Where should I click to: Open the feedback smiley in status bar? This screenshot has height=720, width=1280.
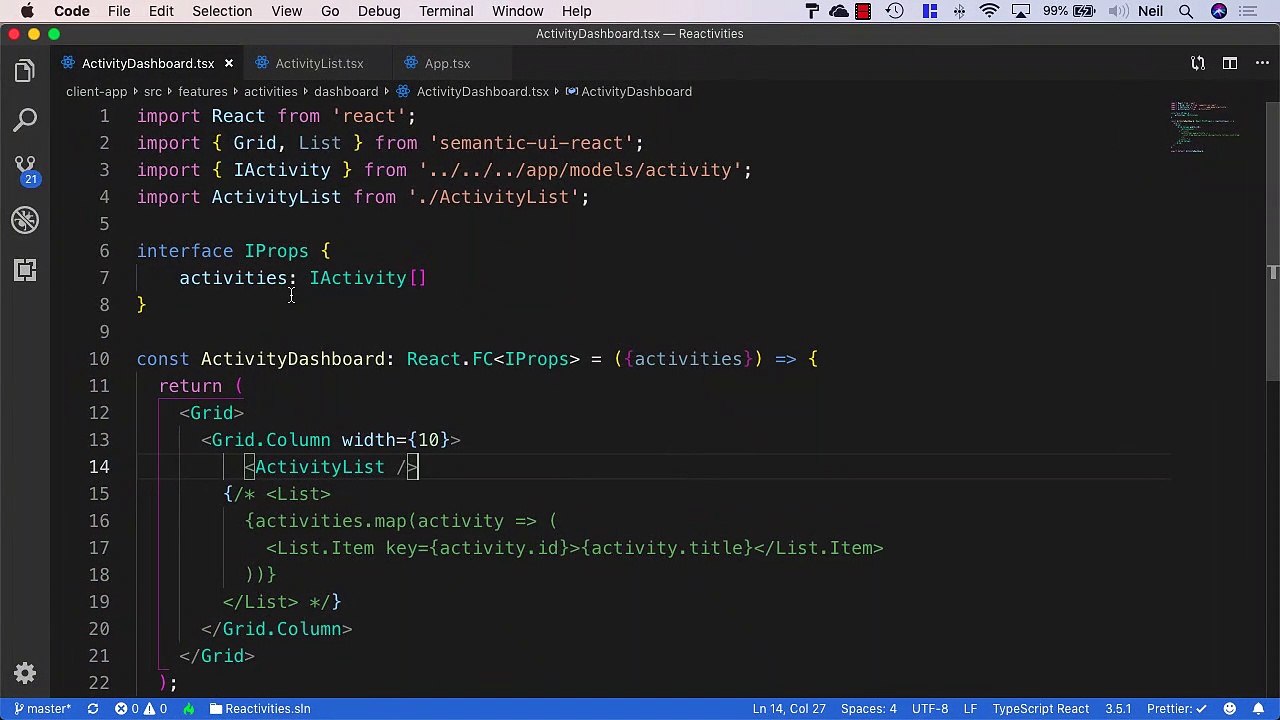(x=1230, y=709)
